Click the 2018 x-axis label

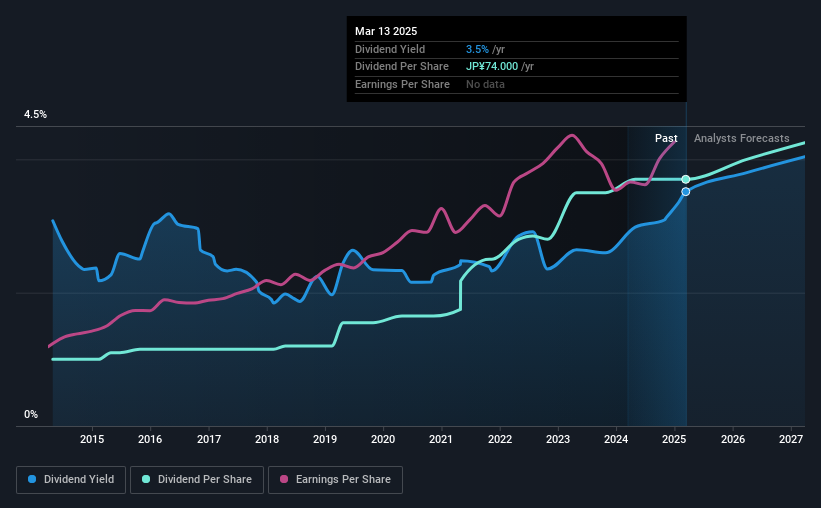(267, 439)
